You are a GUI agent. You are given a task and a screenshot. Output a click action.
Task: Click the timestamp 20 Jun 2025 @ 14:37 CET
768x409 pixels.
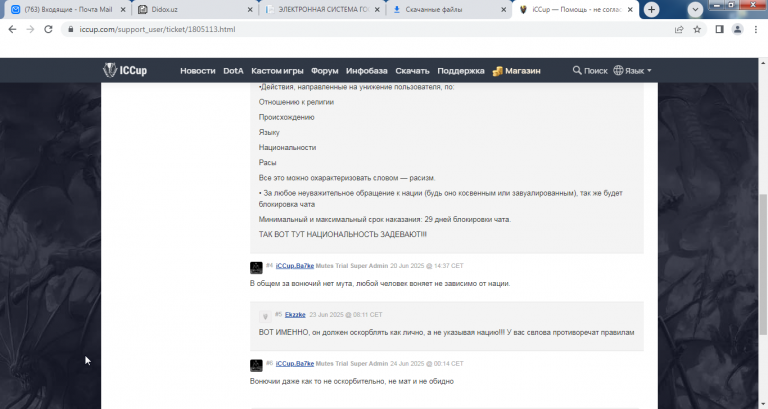coord(427,266)
